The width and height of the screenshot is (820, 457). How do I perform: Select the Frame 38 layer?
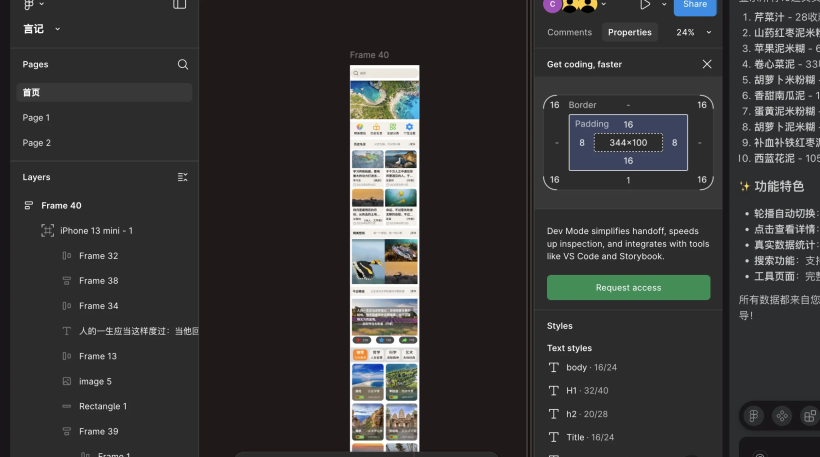[x=98, y=281]
